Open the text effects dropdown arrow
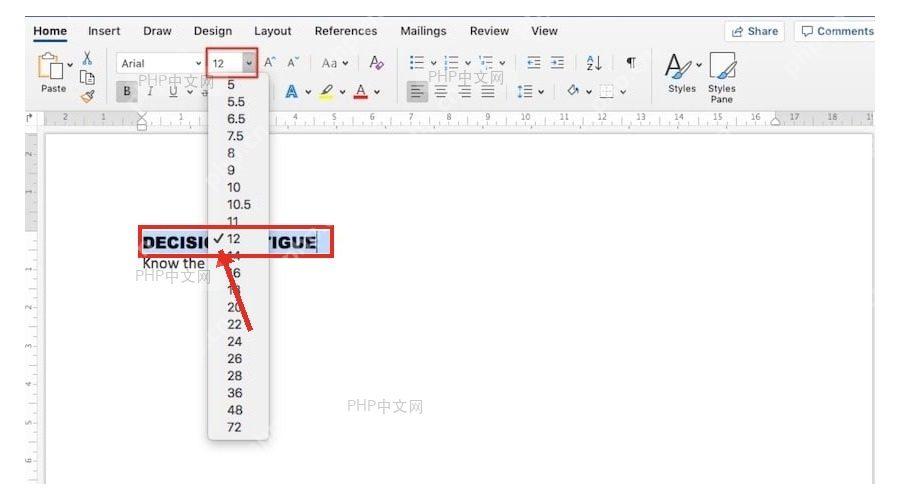 pos(308,92)
